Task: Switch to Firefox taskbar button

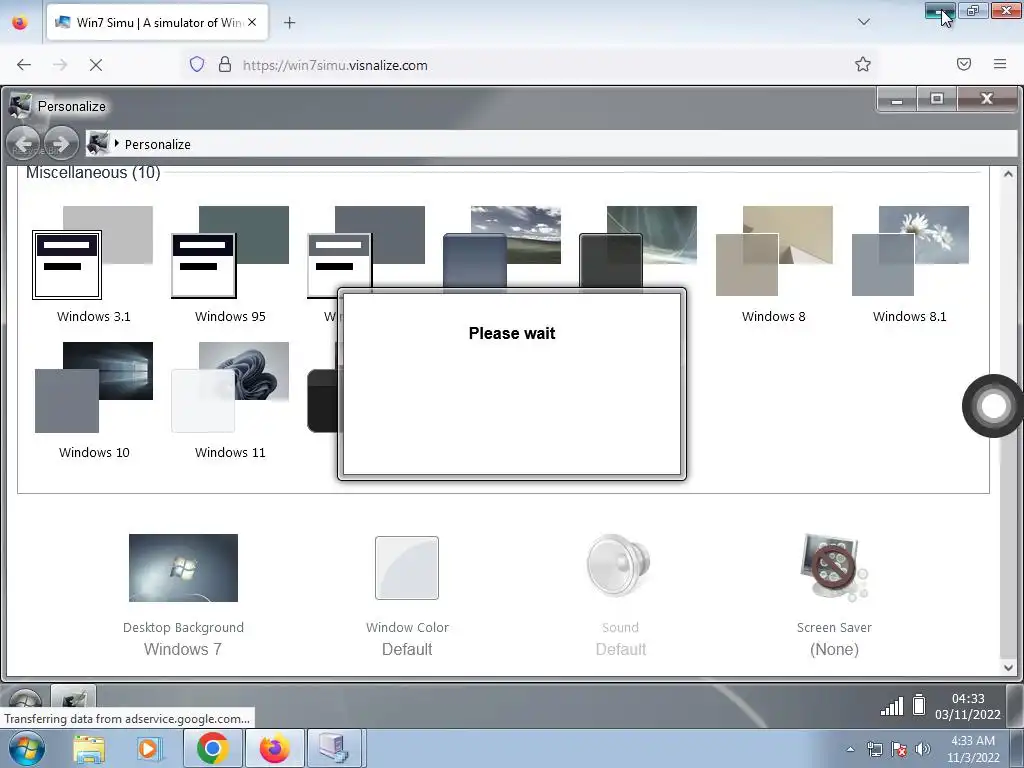Action: click(274, 748)
